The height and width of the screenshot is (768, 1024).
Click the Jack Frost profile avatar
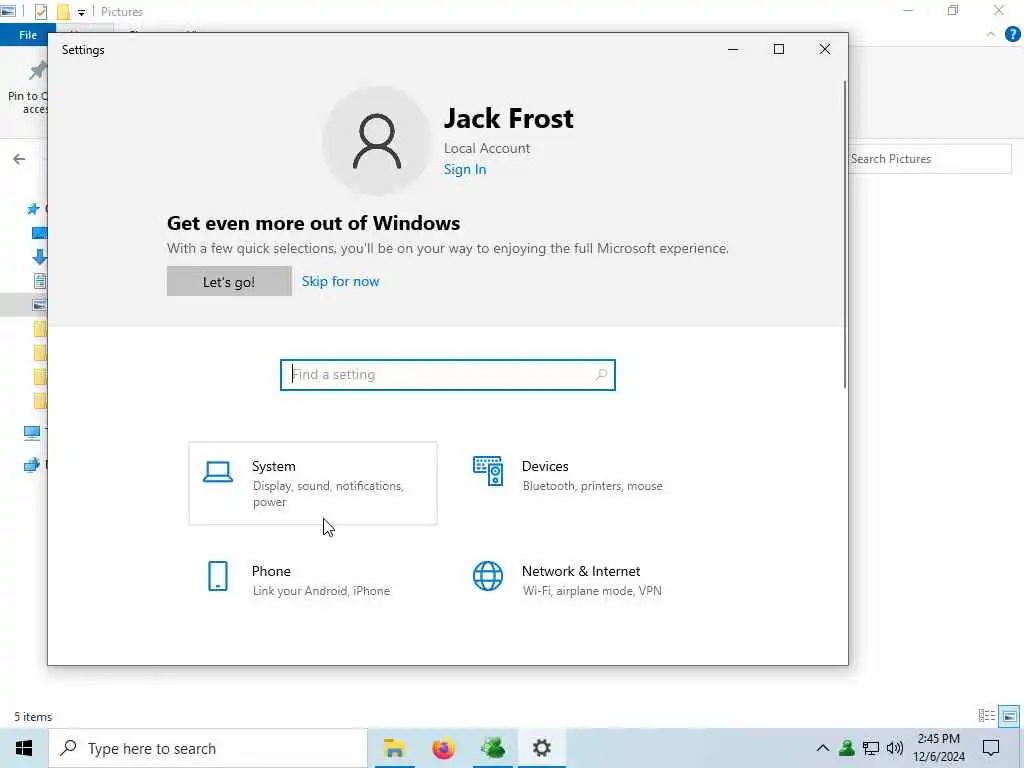pos(377,141)
